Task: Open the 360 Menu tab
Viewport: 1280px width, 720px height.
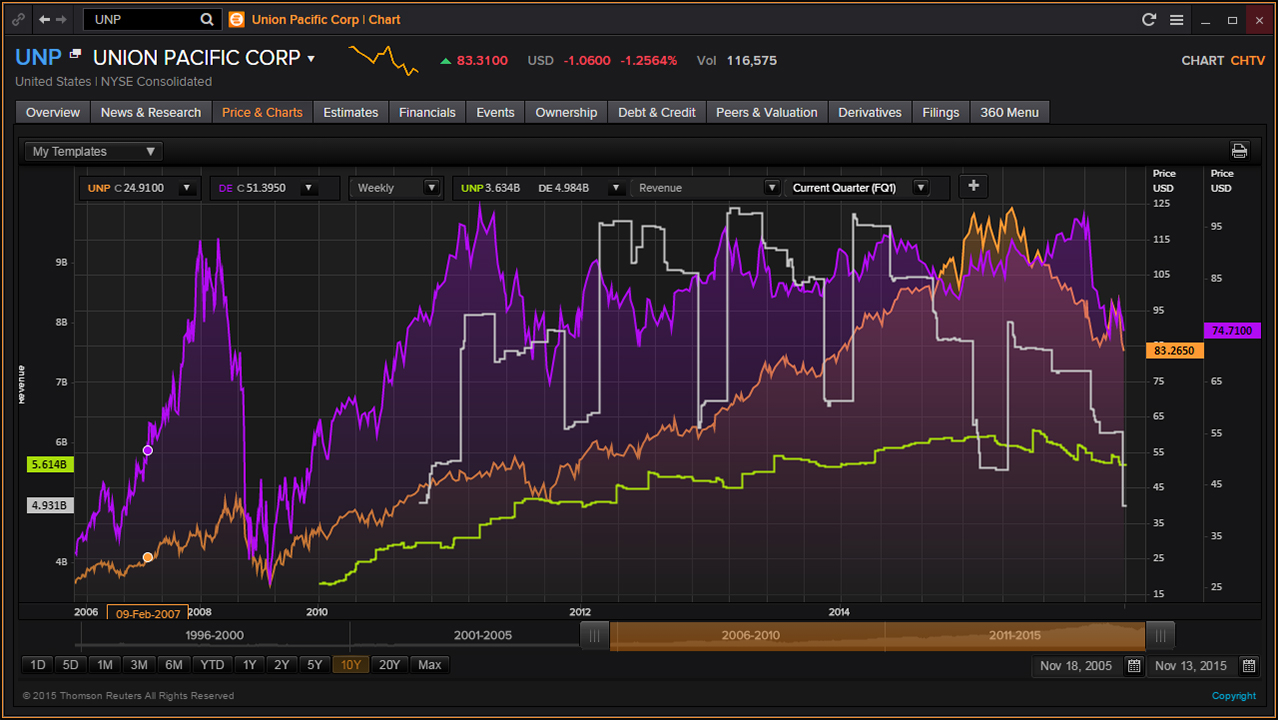Action: [1009, 112]
